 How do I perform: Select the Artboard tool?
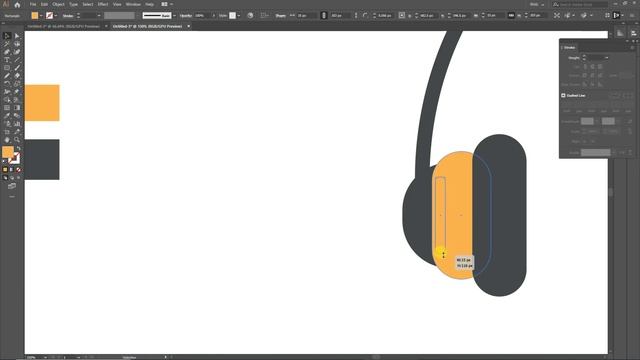click(x=7, y=132)
